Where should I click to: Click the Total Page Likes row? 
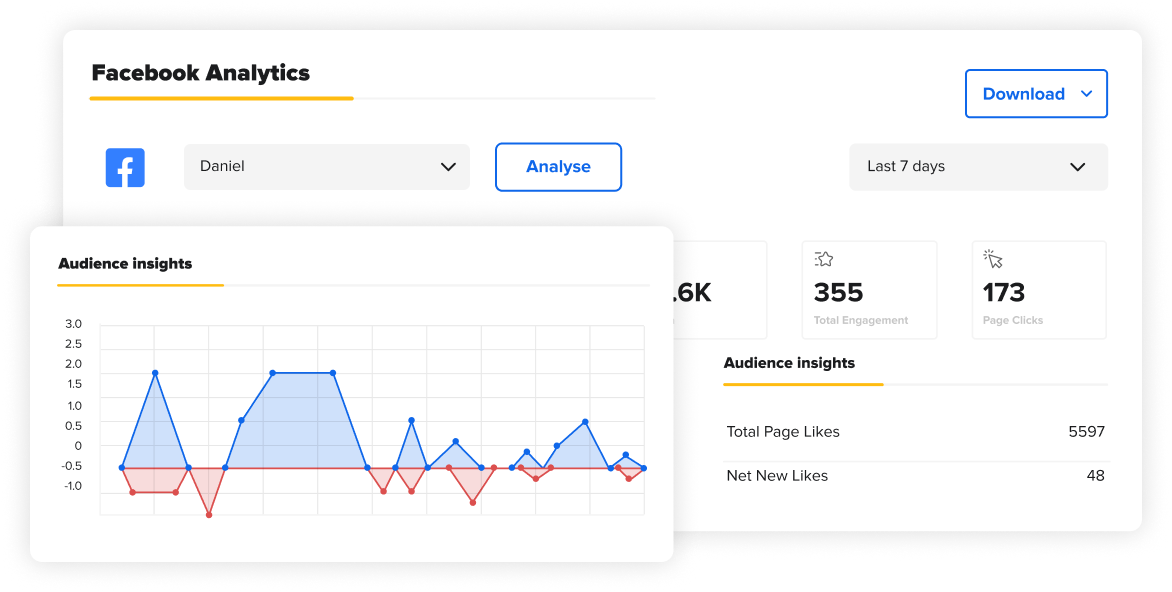coord(916,432)
